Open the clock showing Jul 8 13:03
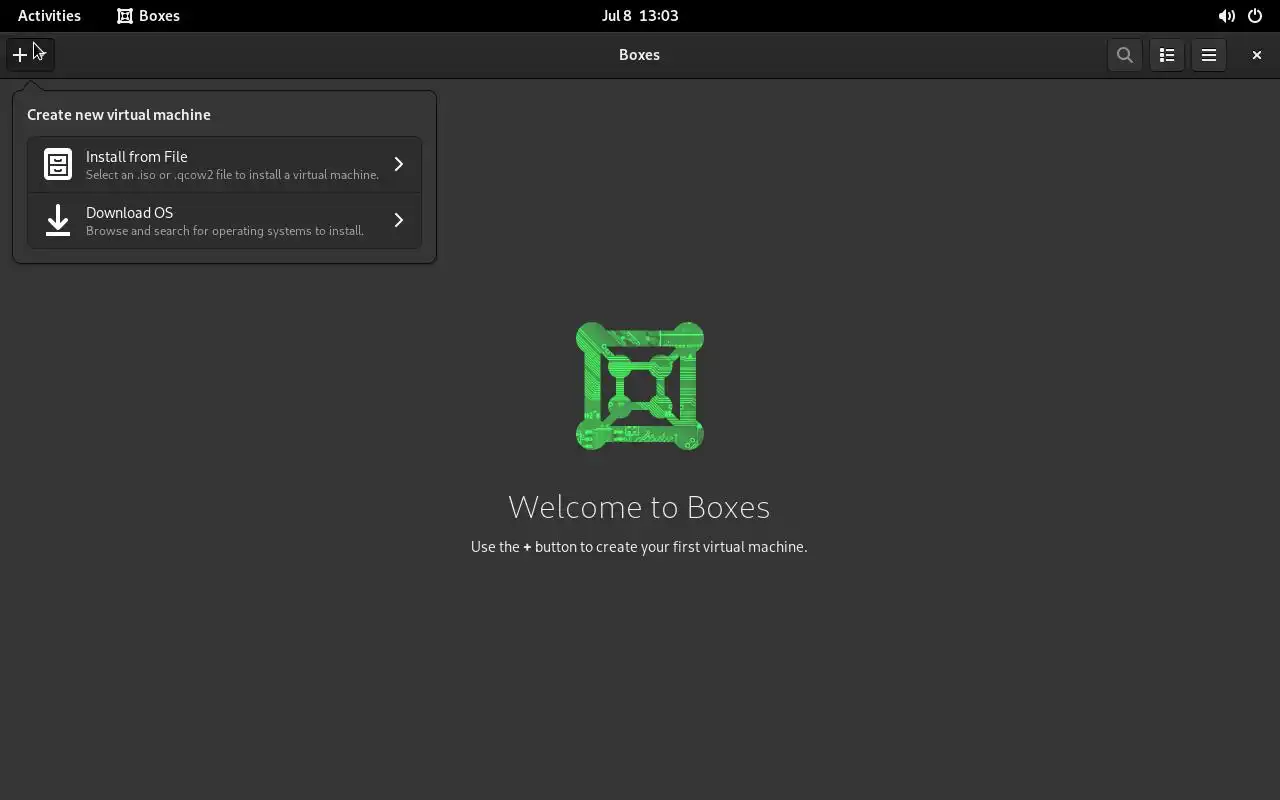The image size is (1280, 800). [640, 16]
